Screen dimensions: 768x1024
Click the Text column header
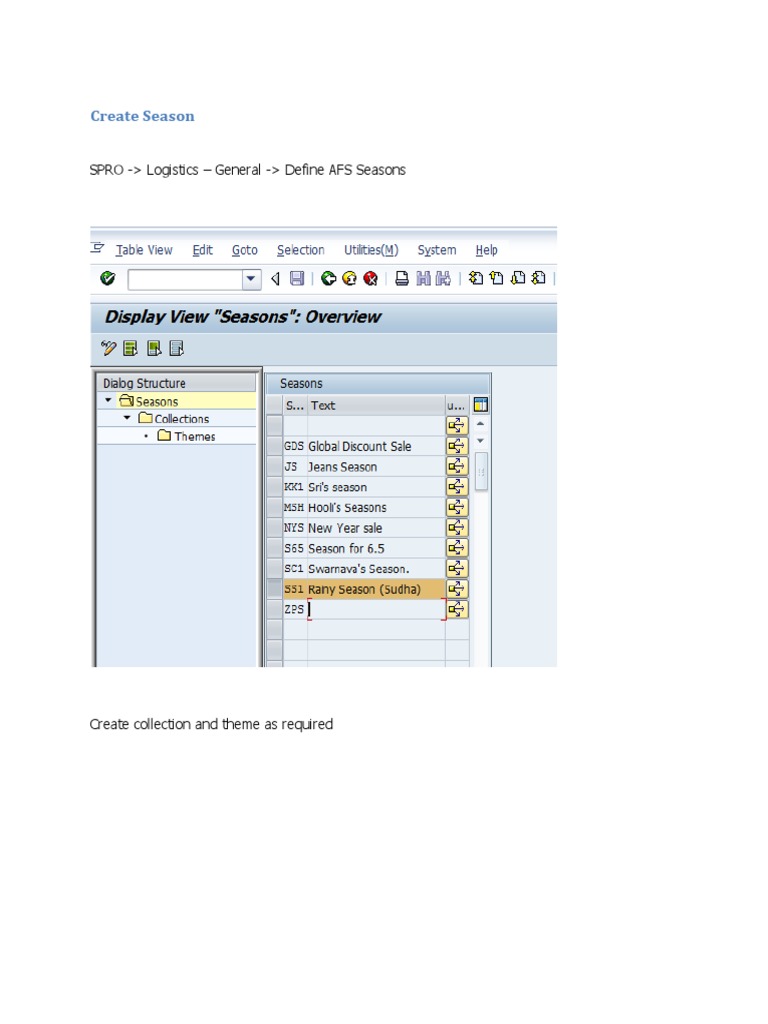376,406
